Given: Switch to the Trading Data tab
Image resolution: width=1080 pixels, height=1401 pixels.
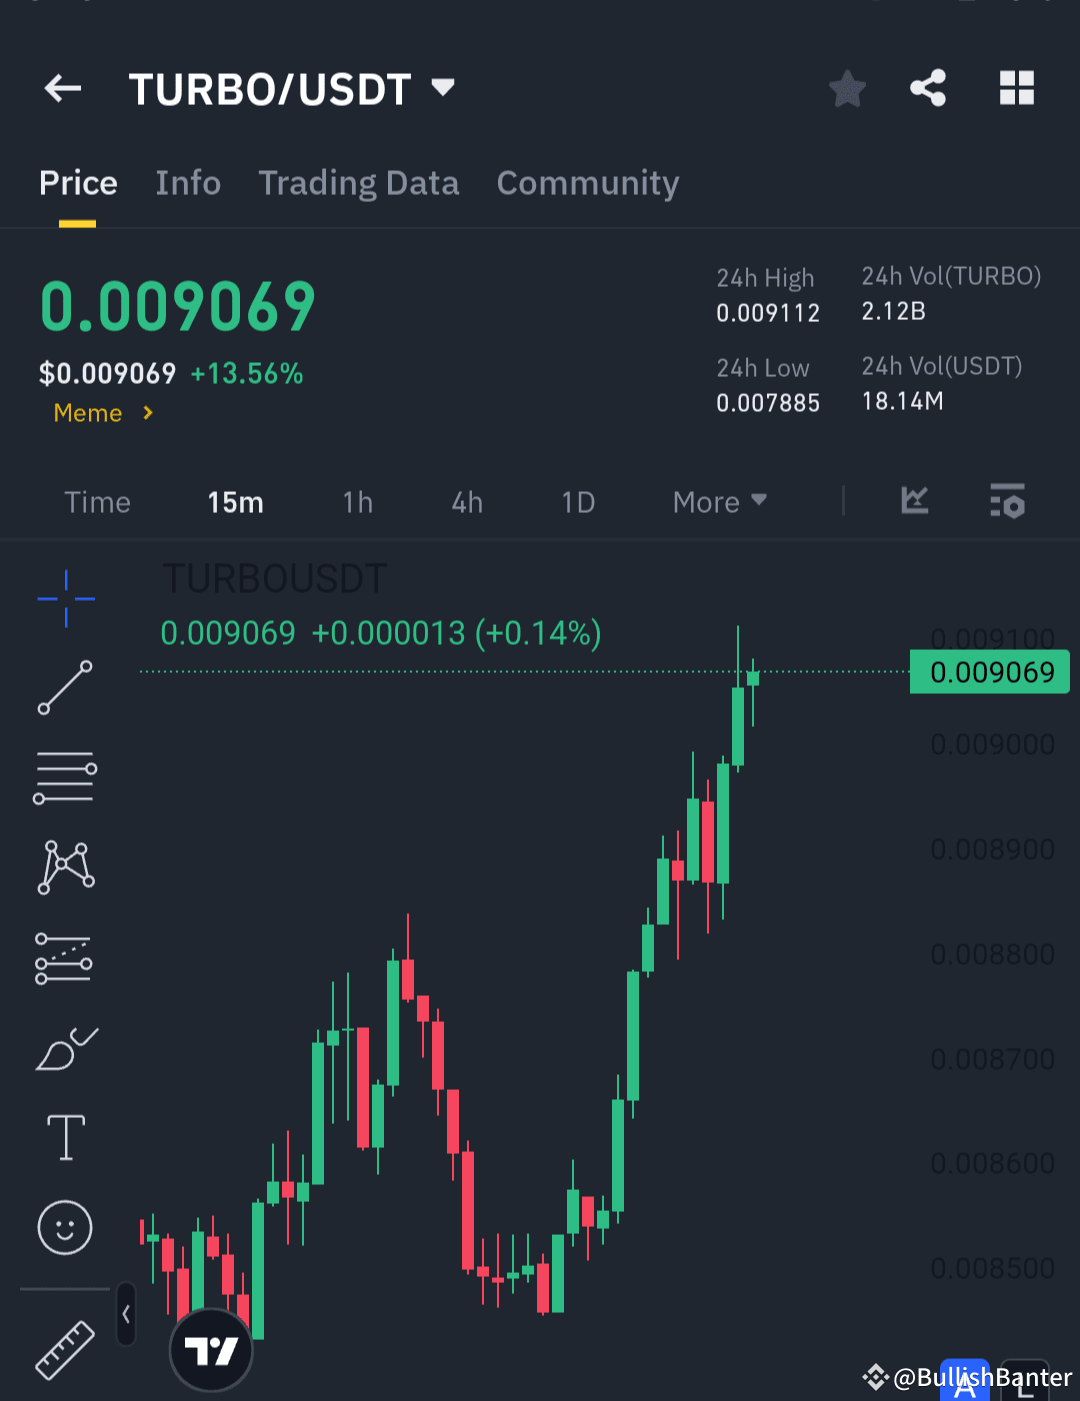Looking at the screenshot, I should click(358, 183).
